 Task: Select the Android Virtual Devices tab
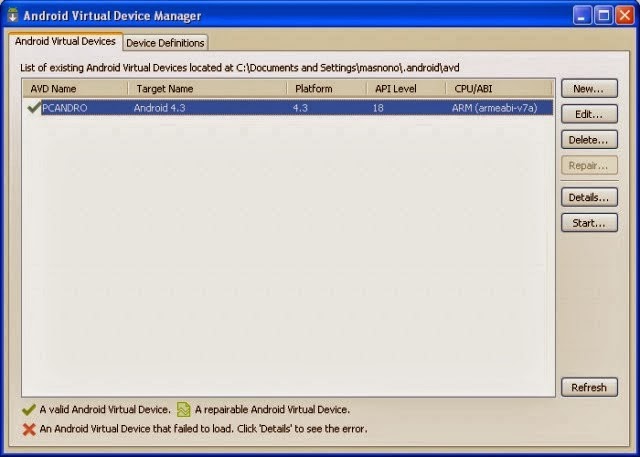click(x=65, y=41)
